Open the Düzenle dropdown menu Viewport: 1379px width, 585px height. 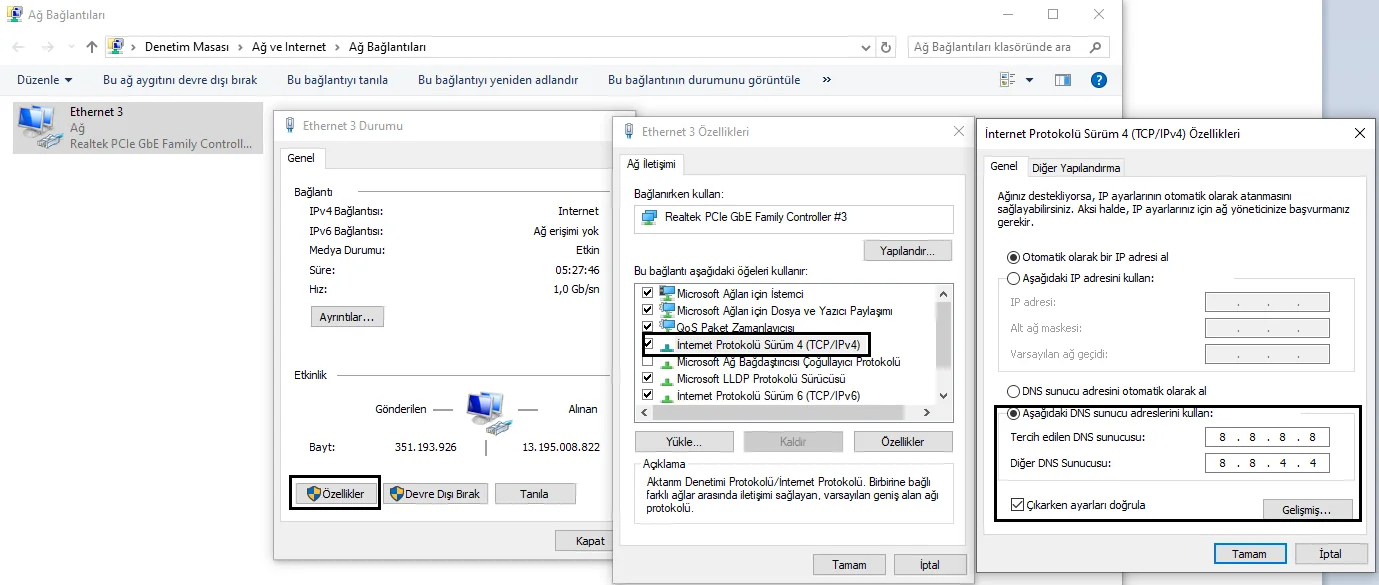tap(40, 79)
